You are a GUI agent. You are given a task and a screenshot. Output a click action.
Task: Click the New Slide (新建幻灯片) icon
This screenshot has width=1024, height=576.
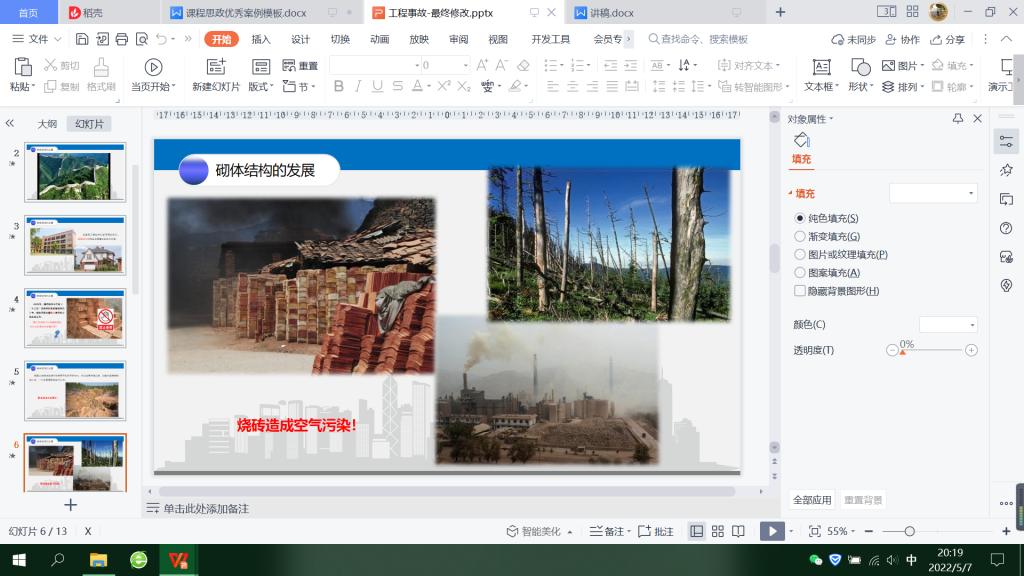coord(215,67)
